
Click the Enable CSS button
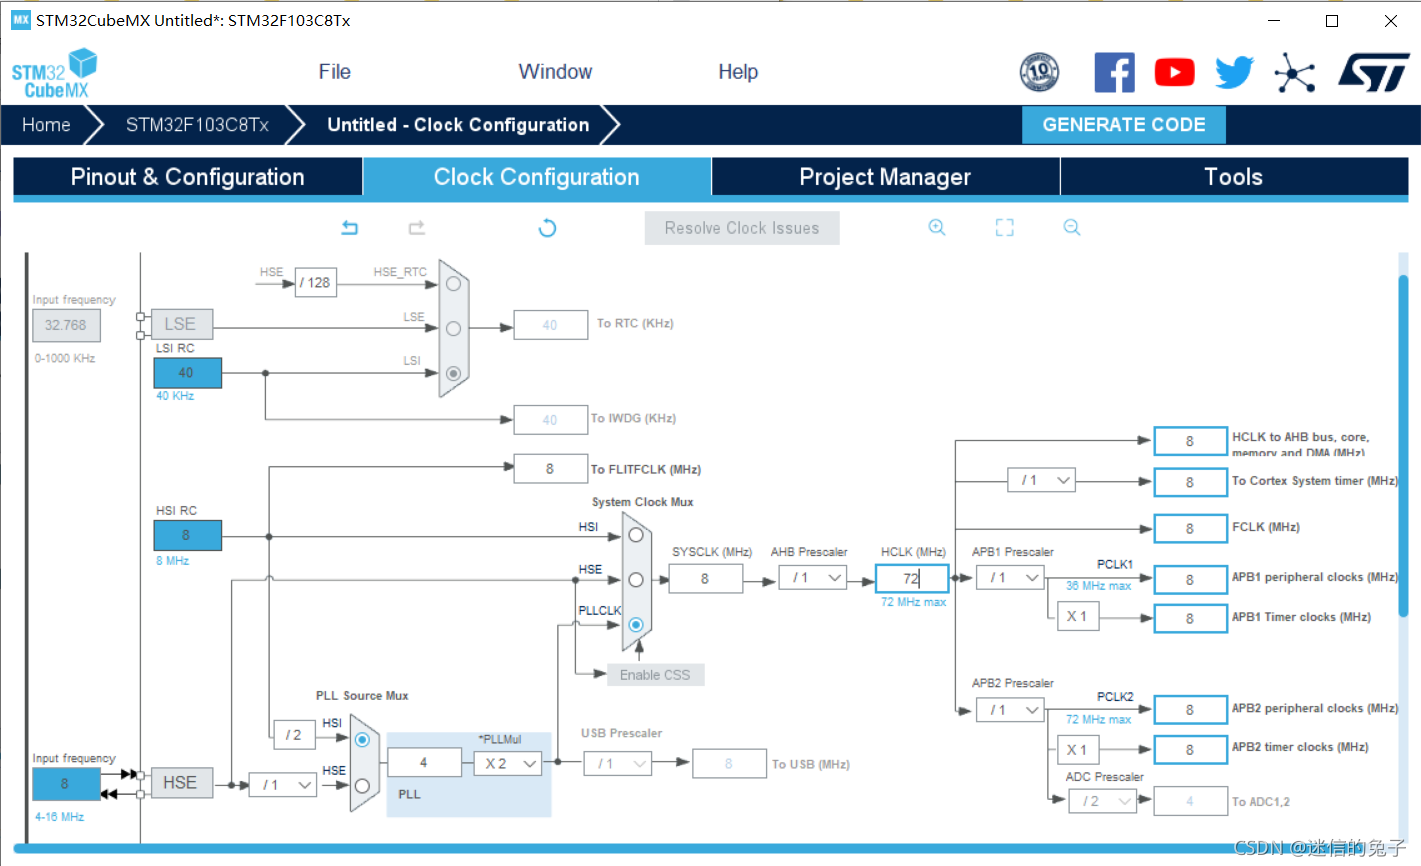[x=655, y=675]
